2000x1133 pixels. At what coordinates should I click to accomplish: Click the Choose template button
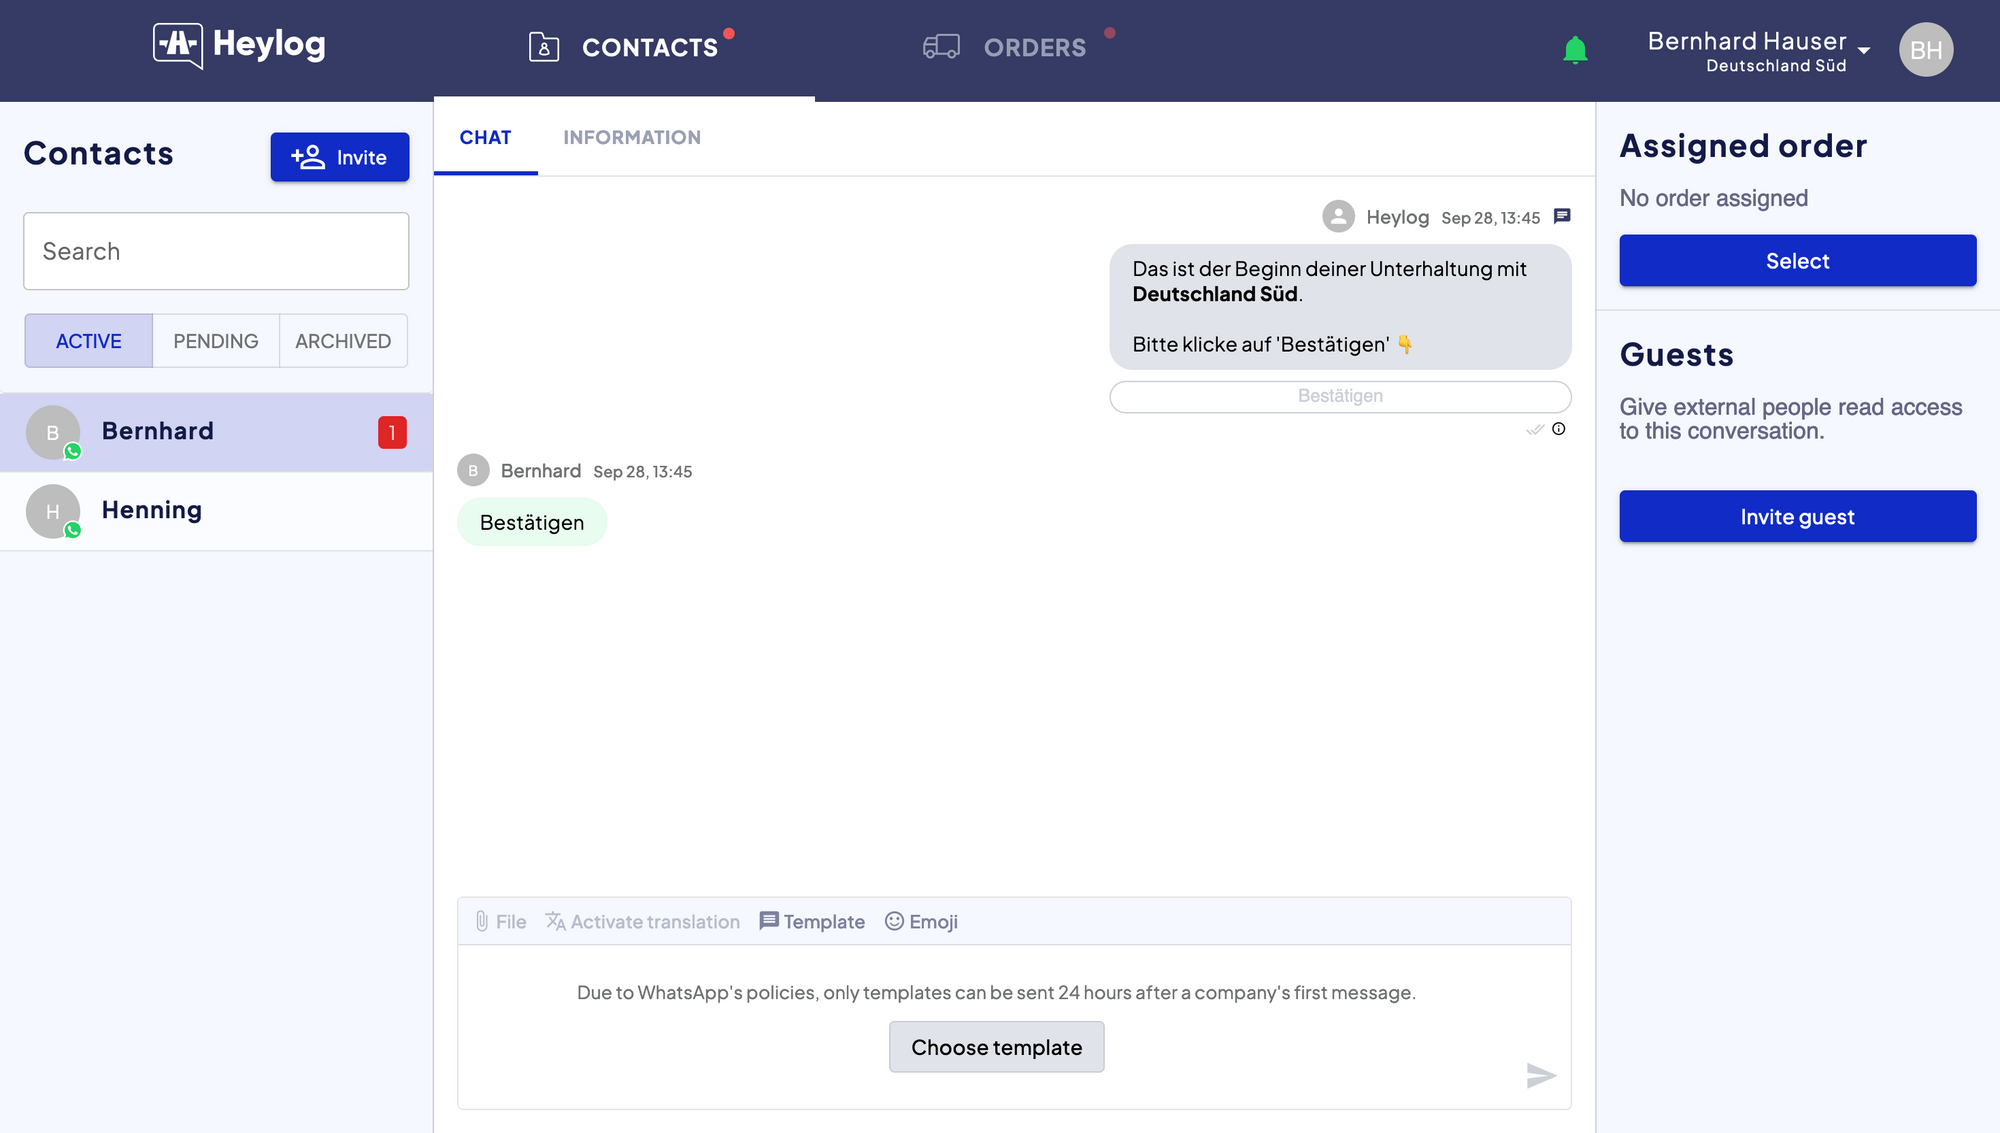(996, 1047)
